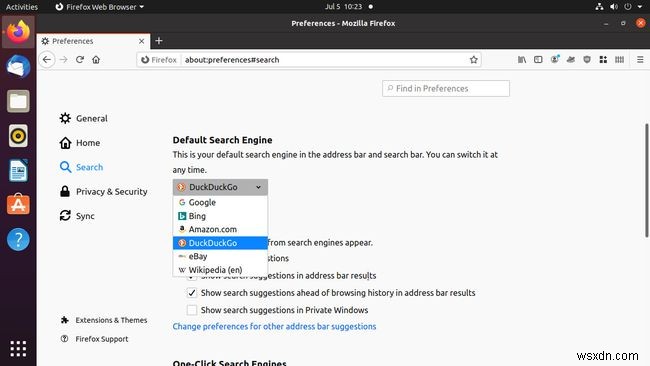
Task: Open Ubuntu Software in the dock
Action: [x=18, y=205]
